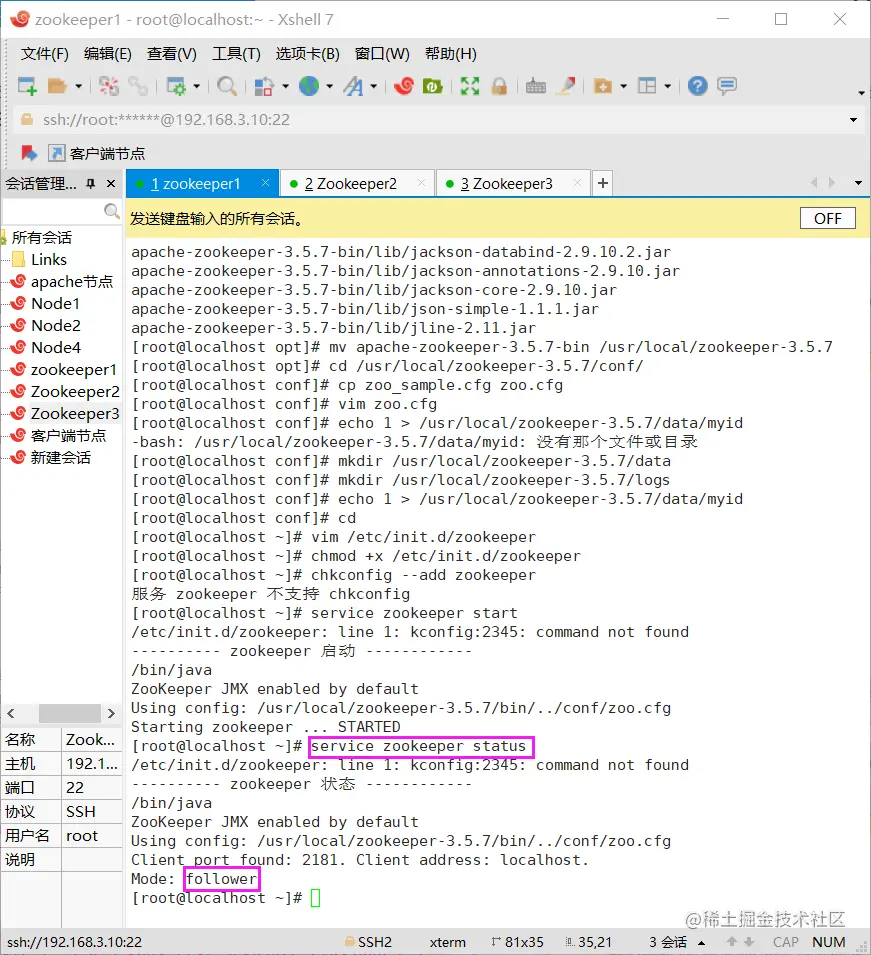Select the apache节点 session

[x=72, y=281]
